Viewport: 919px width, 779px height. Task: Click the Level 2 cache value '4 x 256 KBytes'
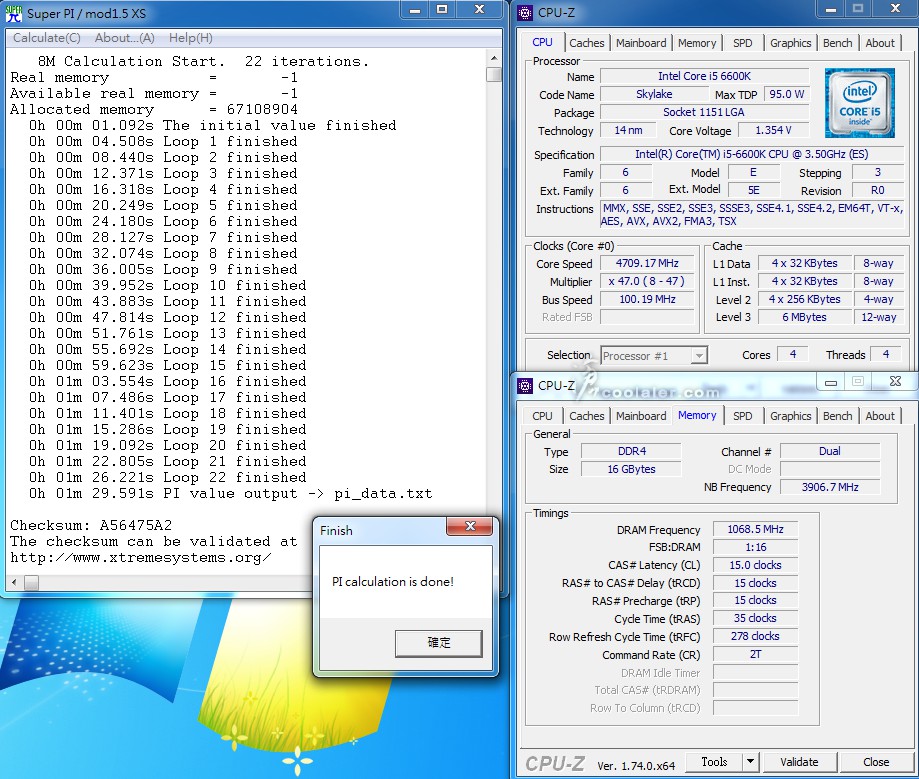[804, 300]
